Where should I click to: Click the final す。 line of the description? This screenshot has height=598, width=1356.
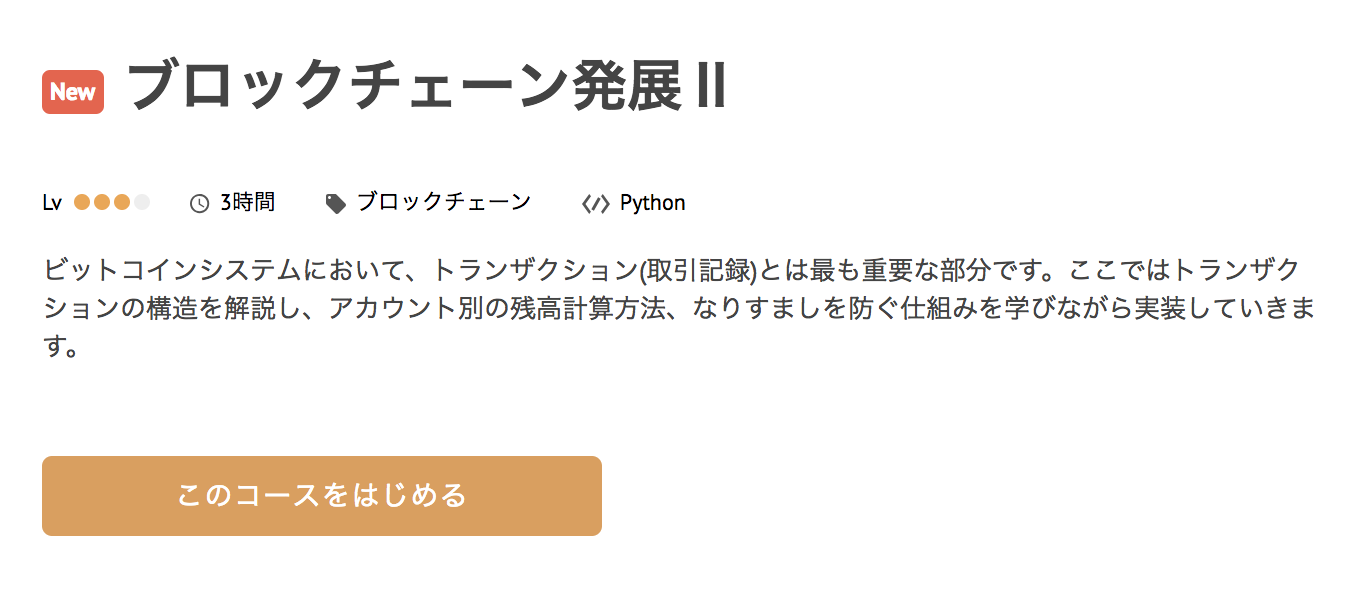[61, 347]
